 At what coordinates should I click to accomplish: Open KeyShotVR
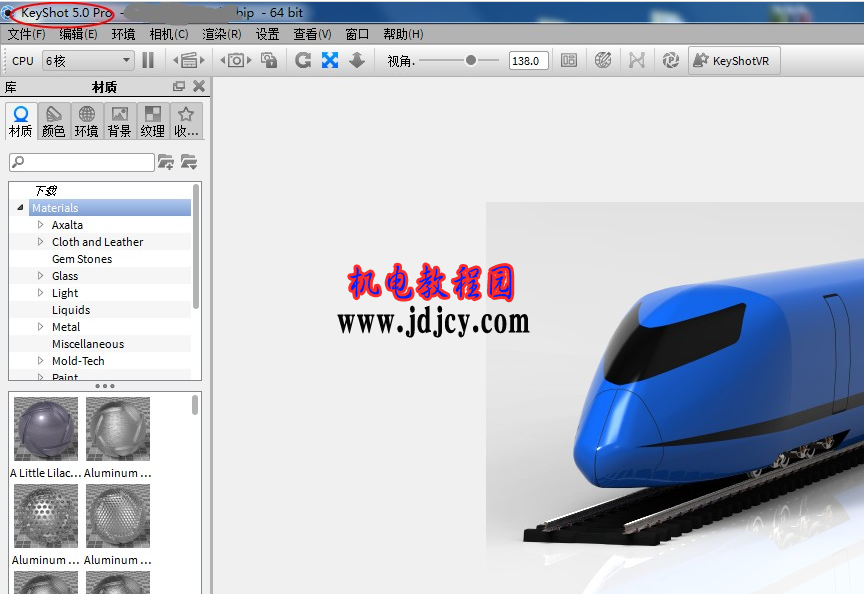pyautogui.click(x=734, y=61)
